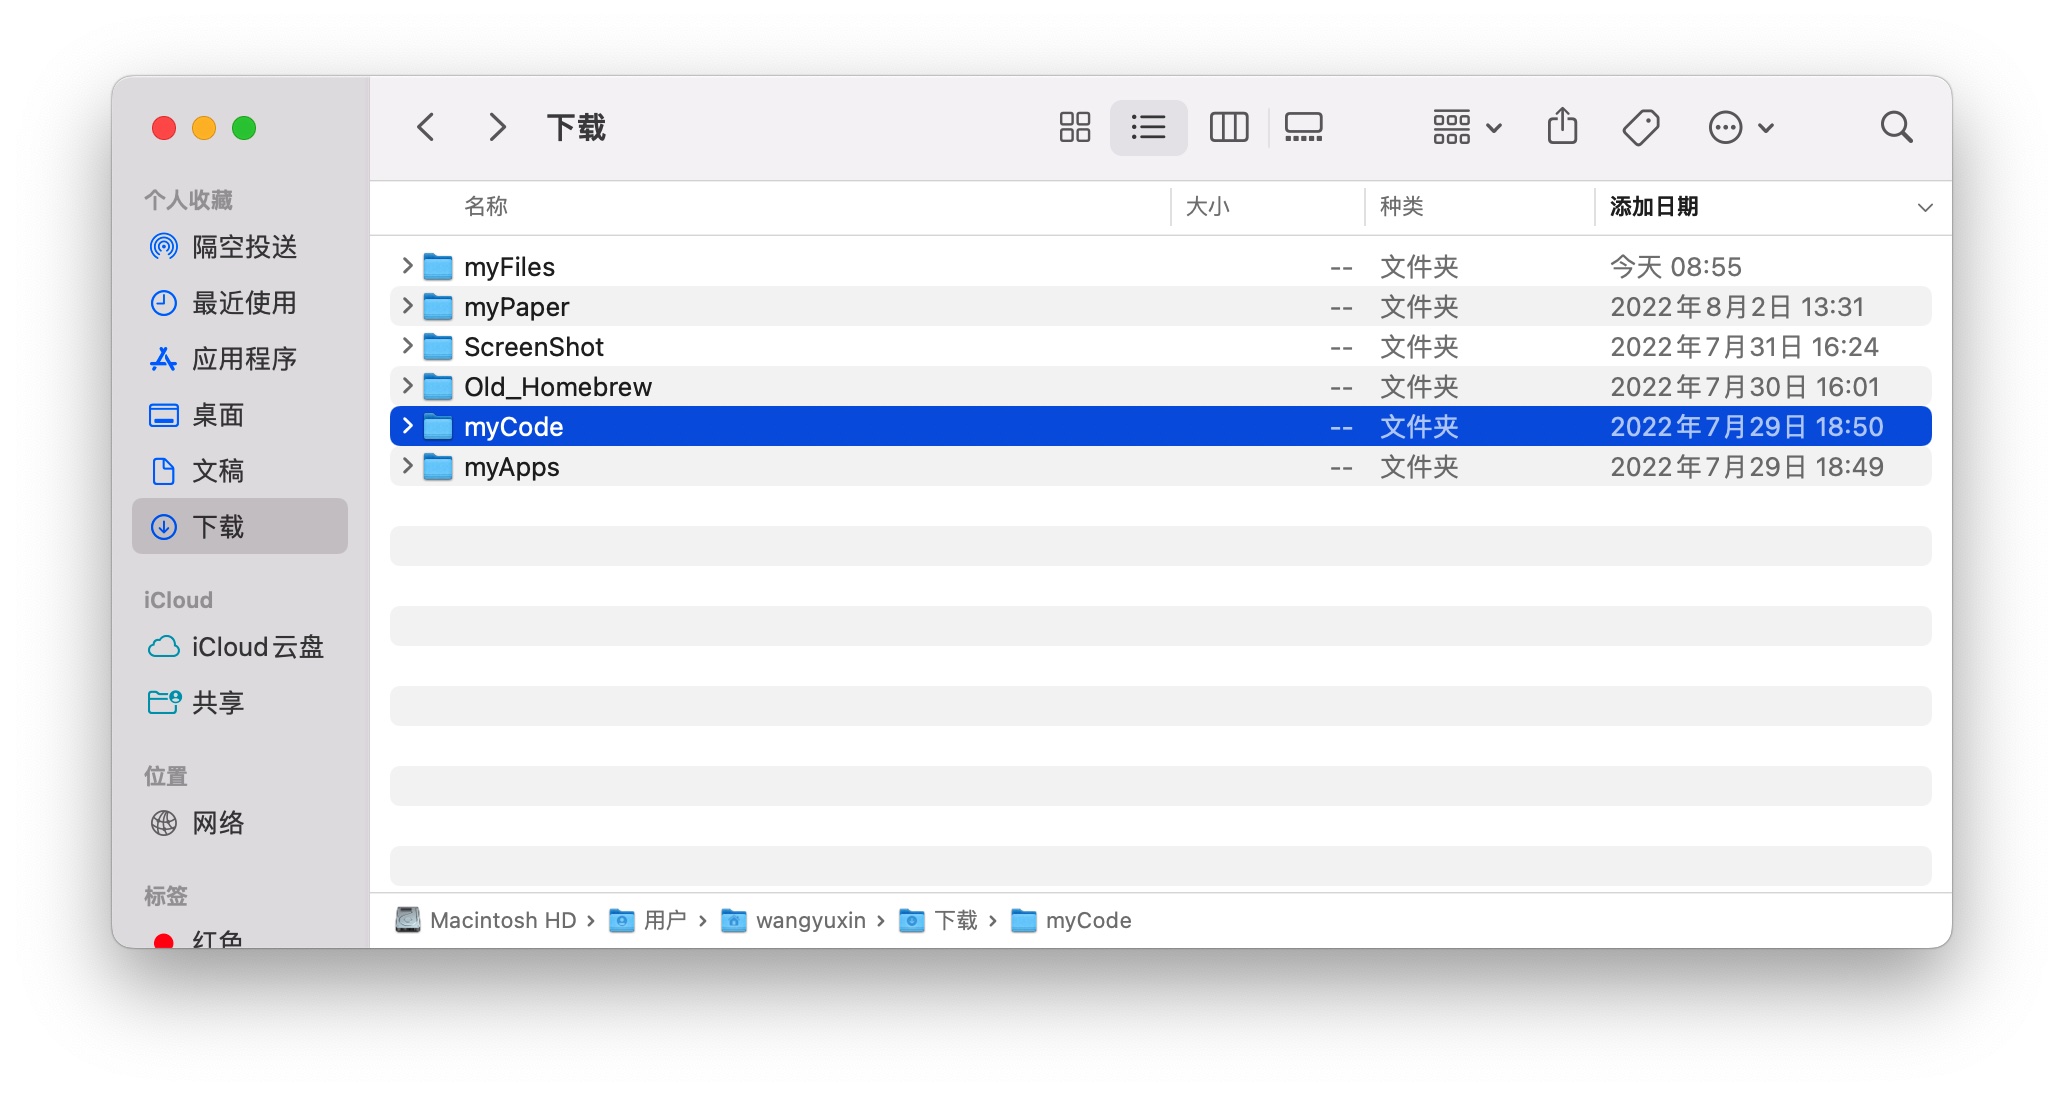Sort by the 添加日期 column header

pos(1654,207)
